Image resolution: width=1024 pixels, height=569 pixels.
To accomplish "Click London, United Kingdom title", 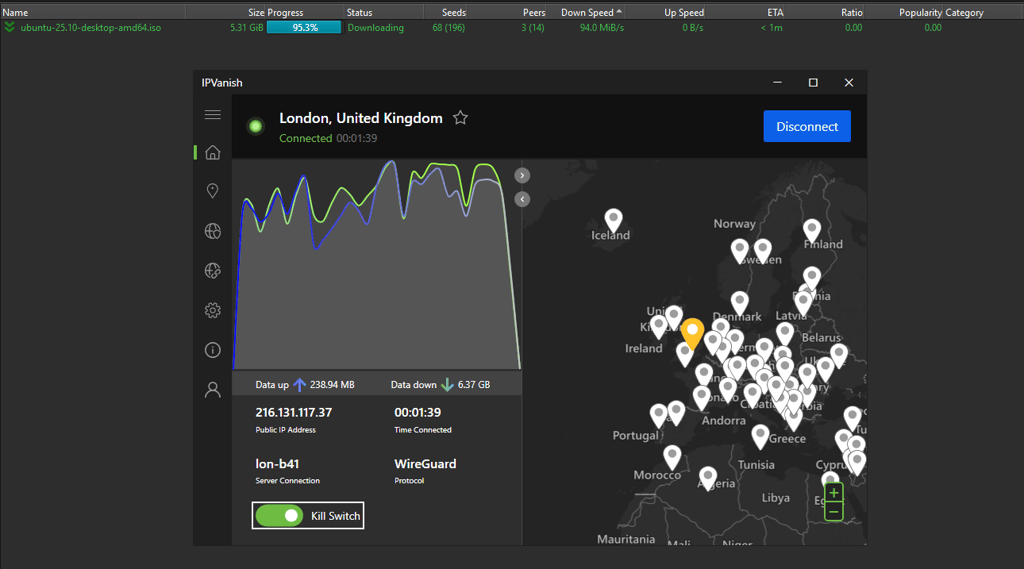I will pyautogui.click(x=360, y=118).
